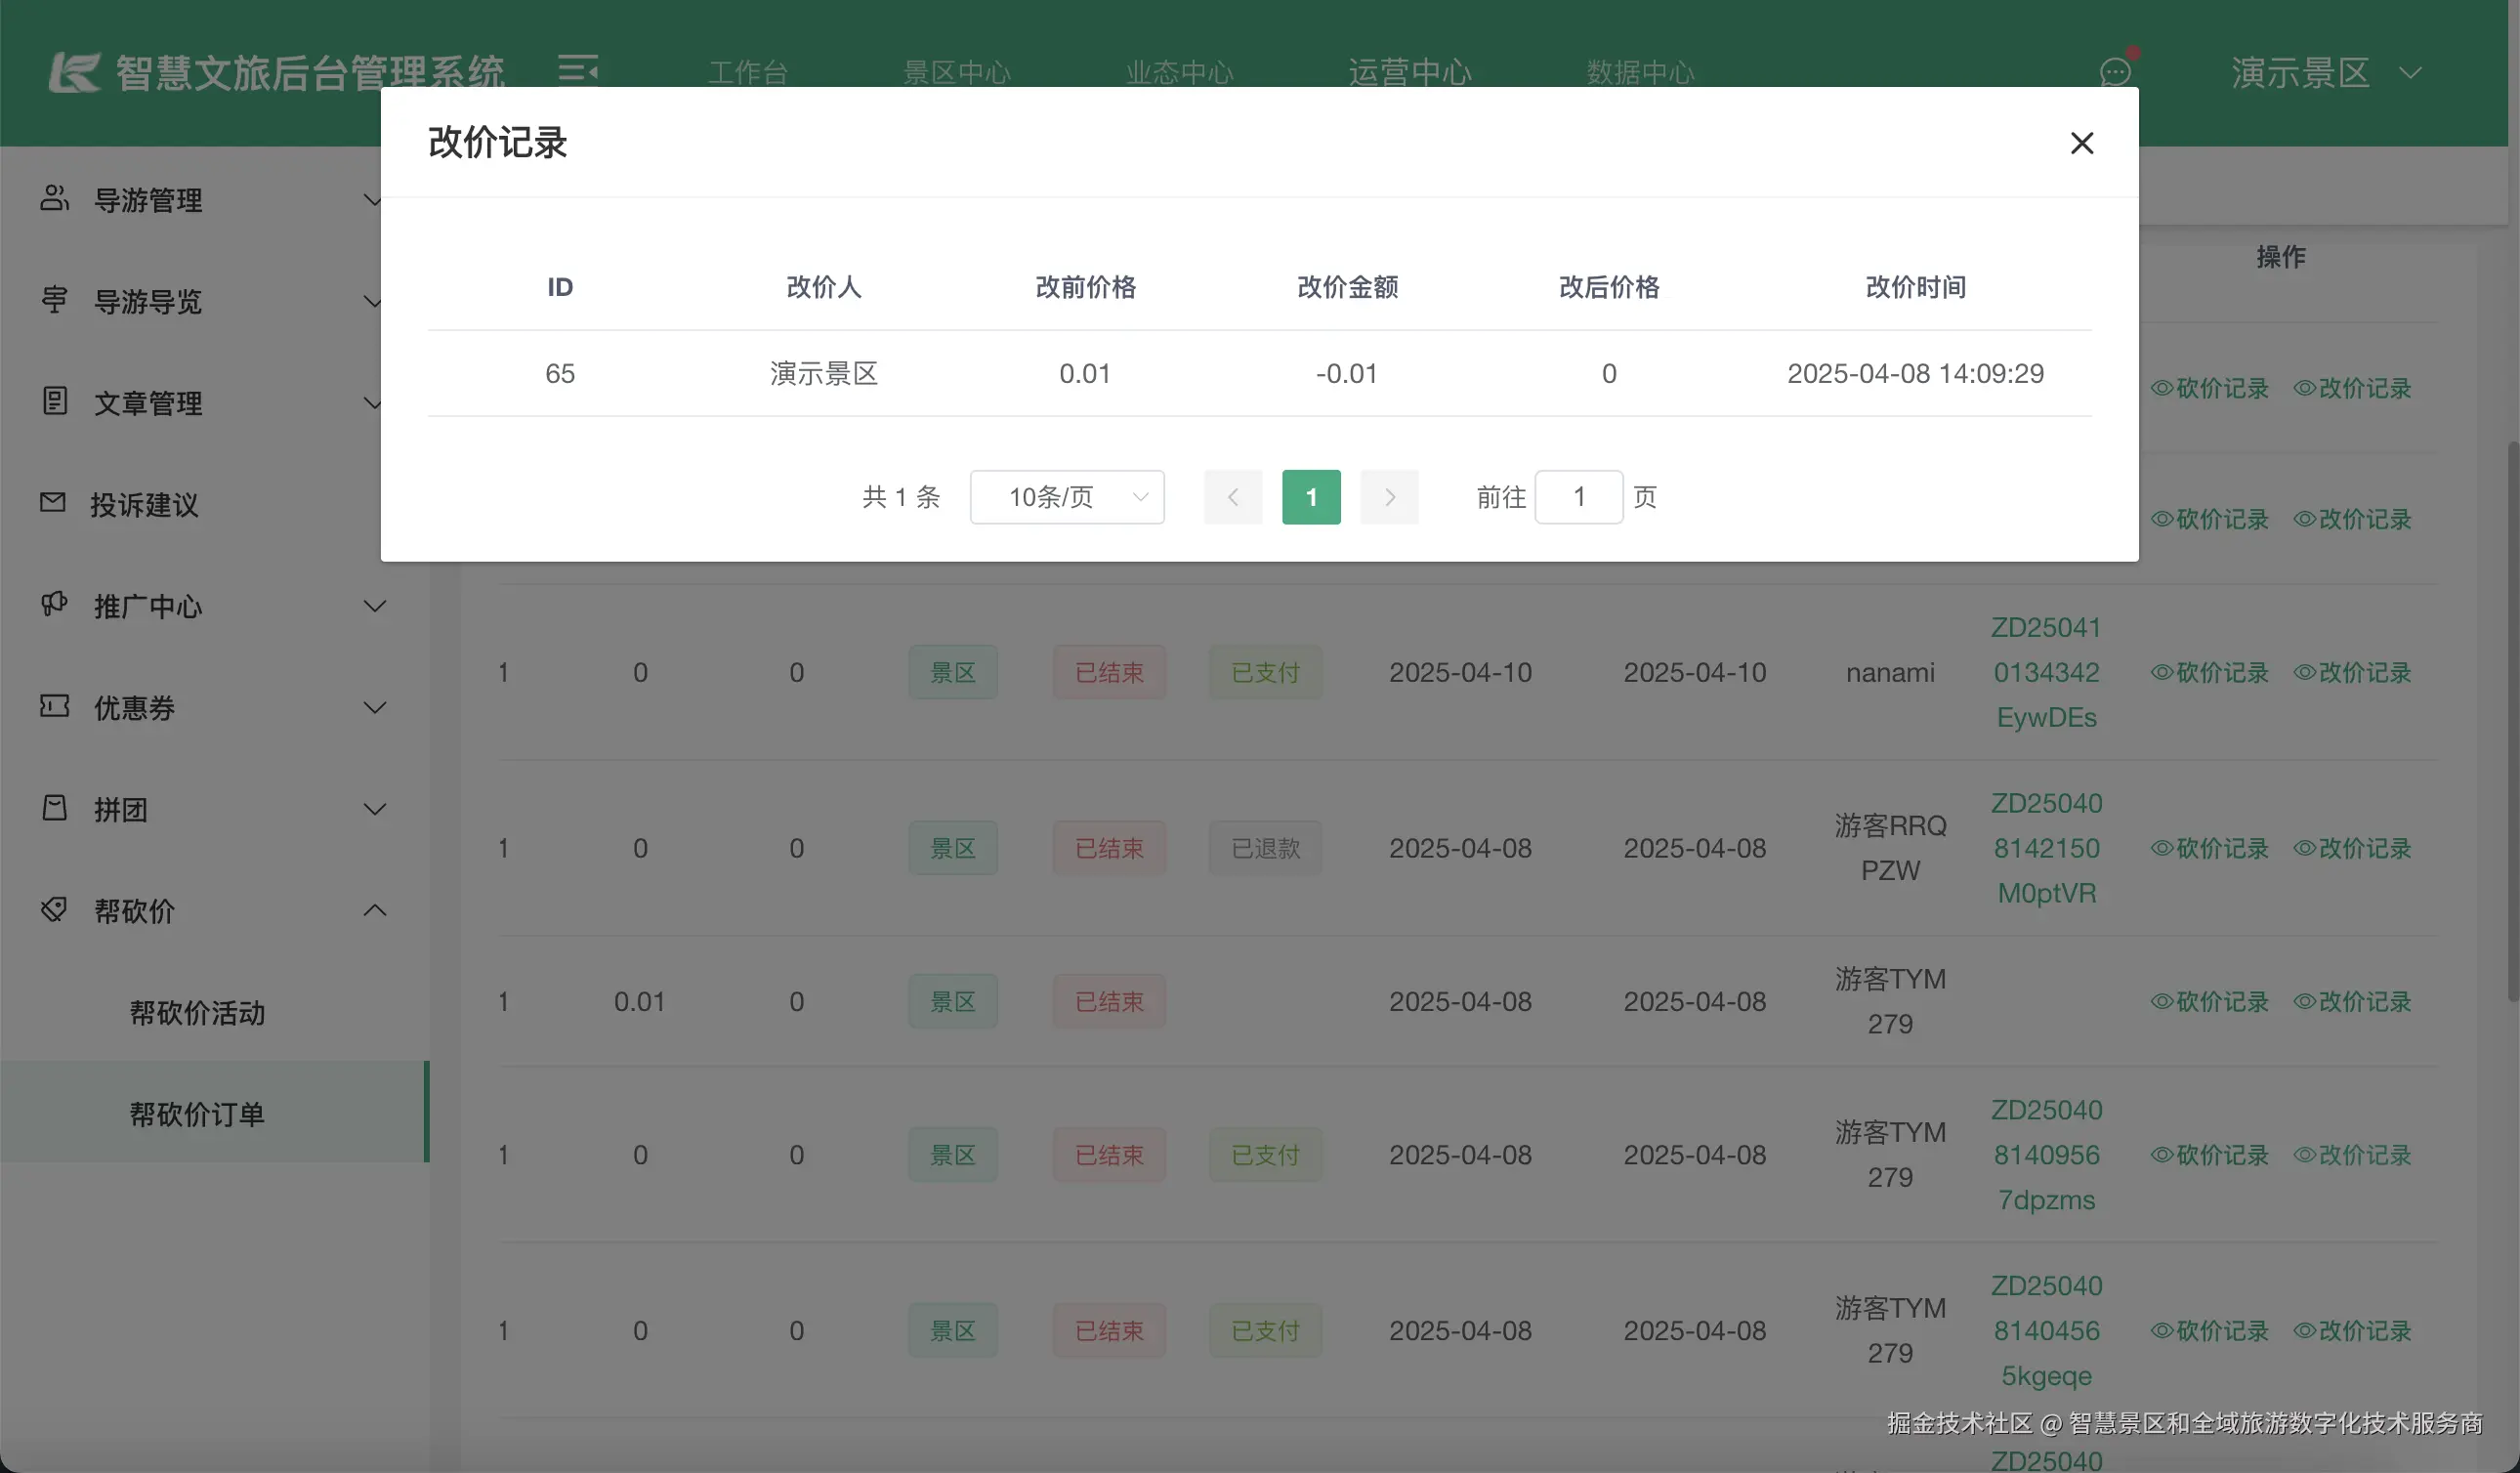Screen dimensions: 2520x1473
Task: Click the 导游导览 sidebar icon
Action: 55,301
